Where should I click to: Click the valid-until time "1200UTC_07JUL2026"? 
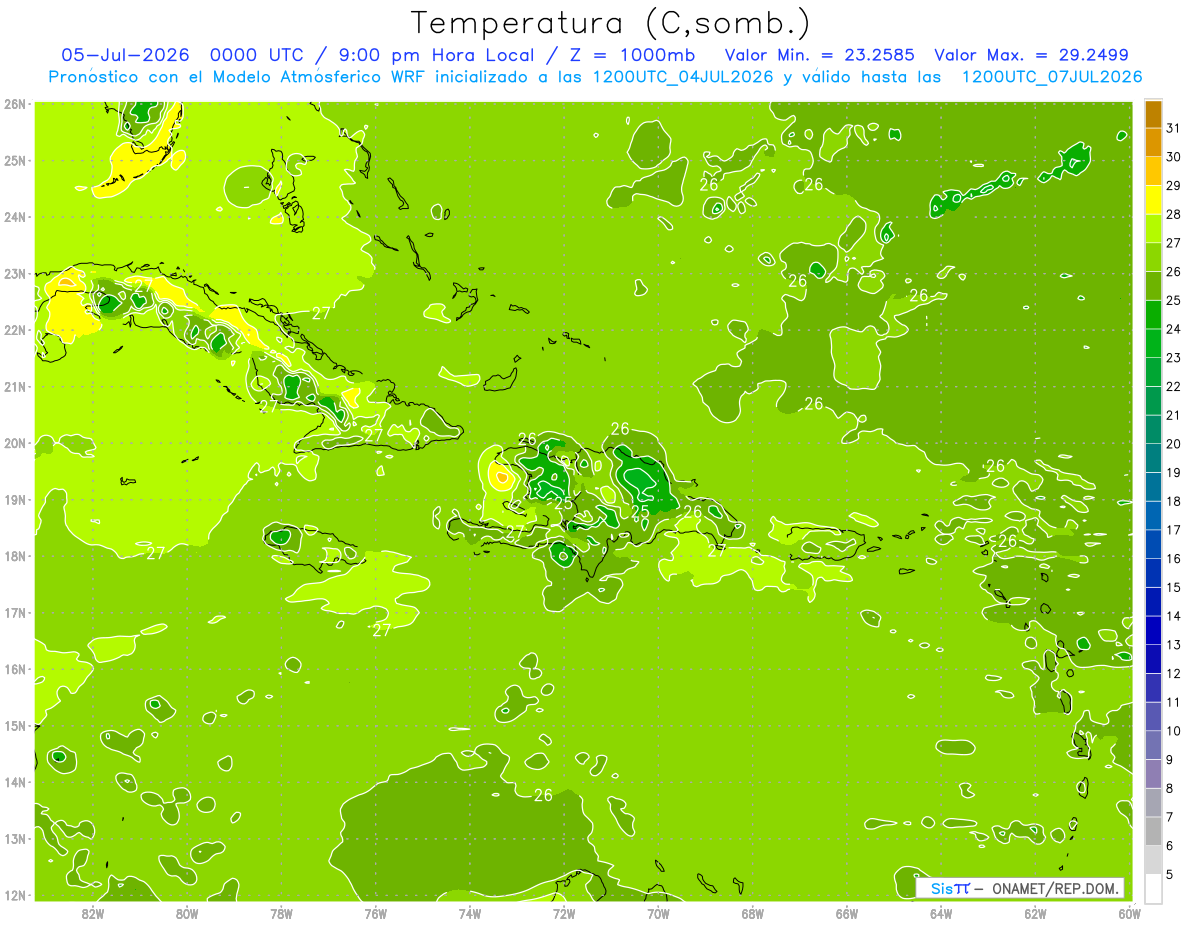(1052, 77)
